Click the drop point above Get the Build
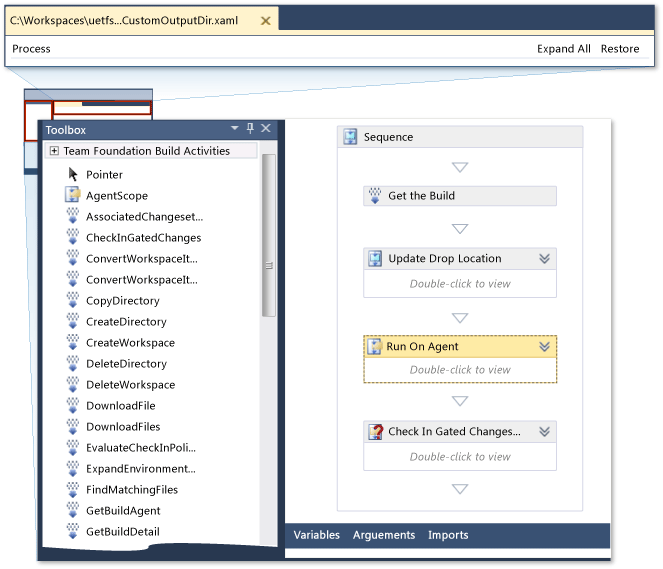The height and width of the screenshot is (569, 663). click(x=460, y=167)
